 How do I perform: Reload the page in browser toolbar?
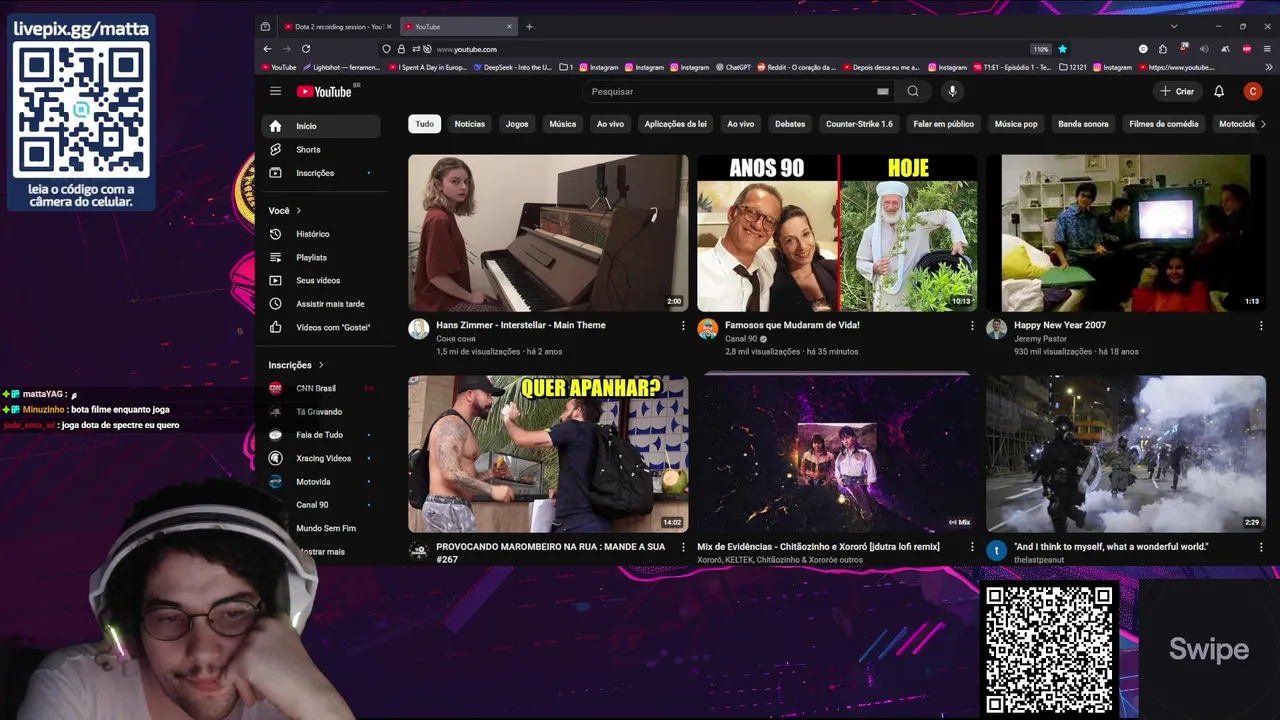(x=306, y=49)
